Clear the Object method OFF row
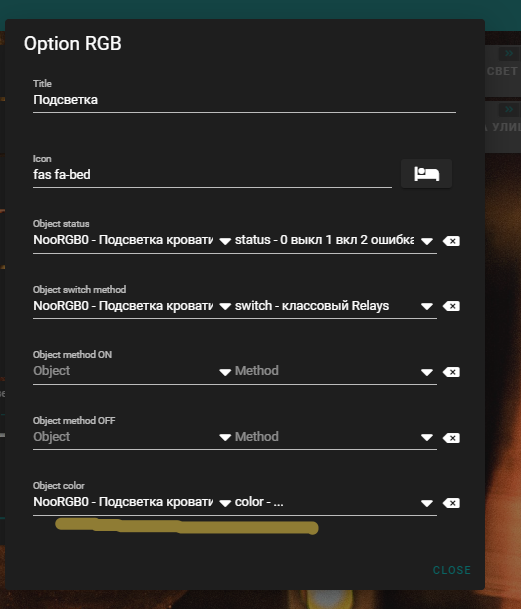This screenshot has width=521, height=609. (x=451, y=438)
